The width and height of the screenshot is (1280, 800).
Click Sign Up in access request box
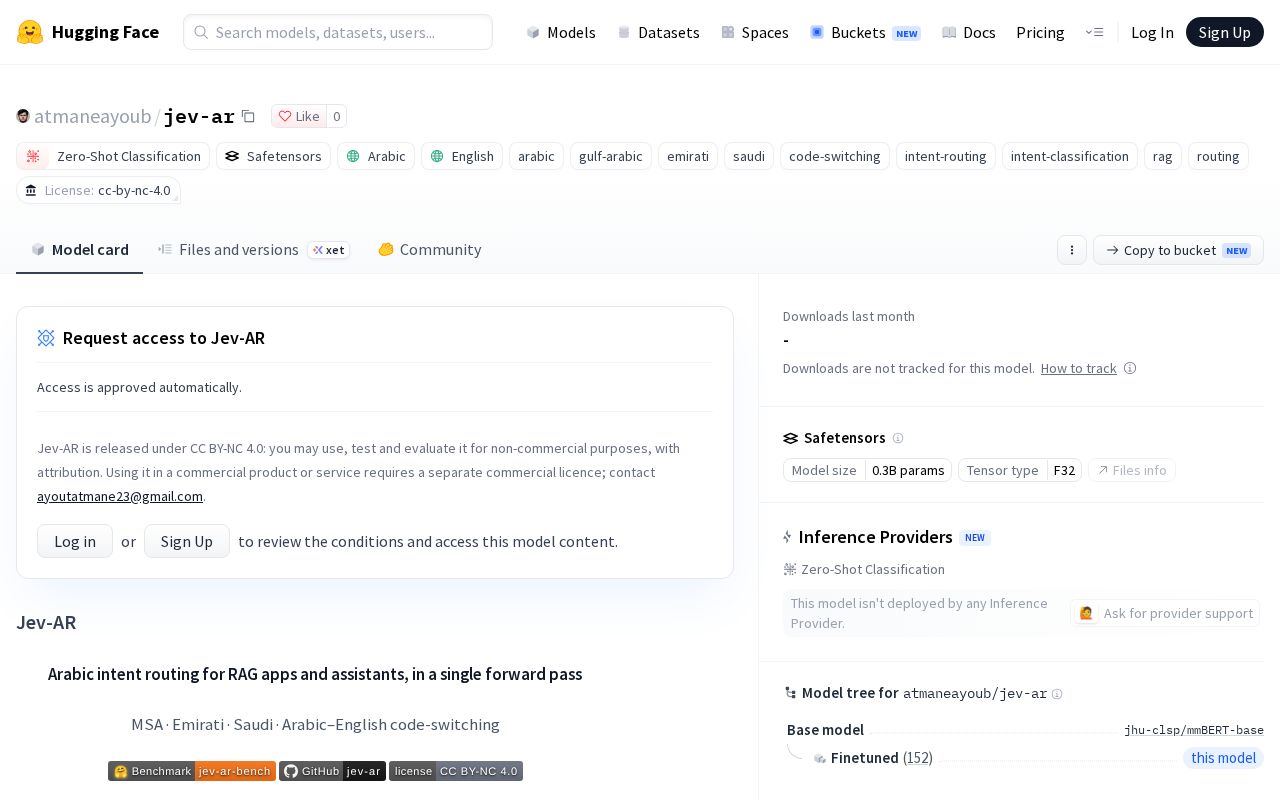[x=187, y=541]
